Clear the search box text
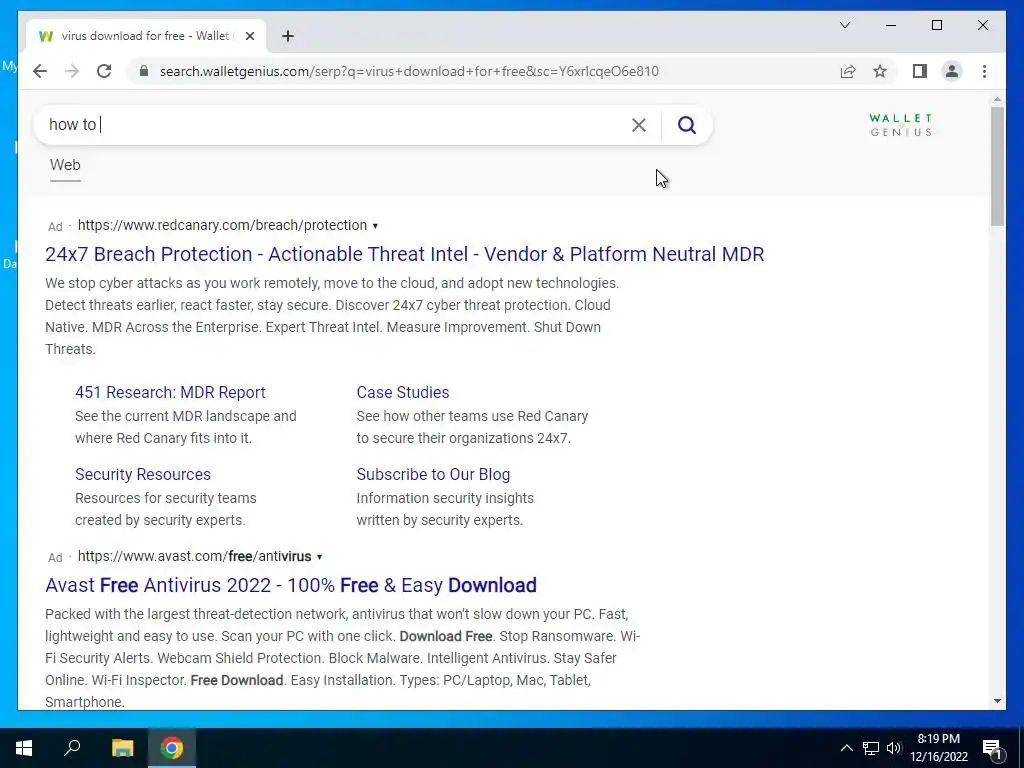Viewport: 1024px width, 768px height. click(639, 125)
